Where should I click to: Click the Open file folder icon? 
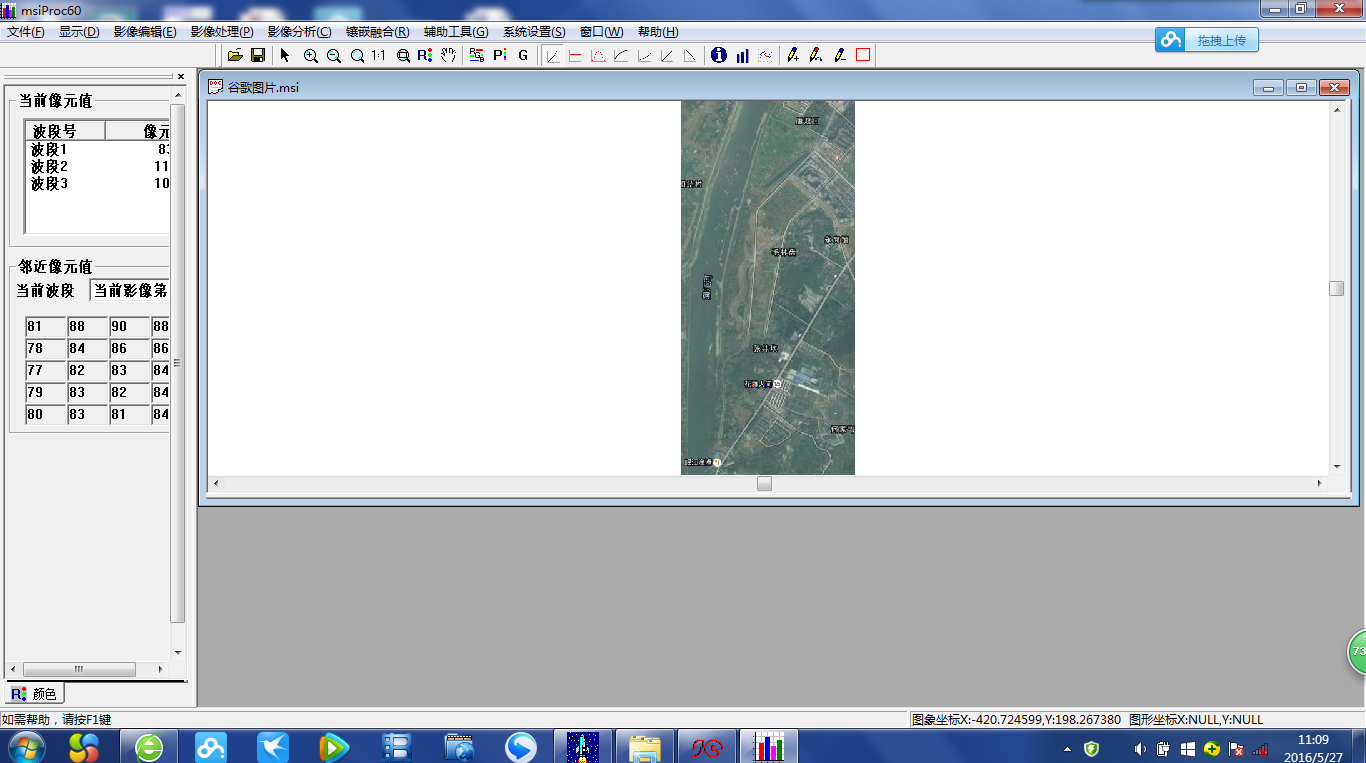[x=235, y=56]
